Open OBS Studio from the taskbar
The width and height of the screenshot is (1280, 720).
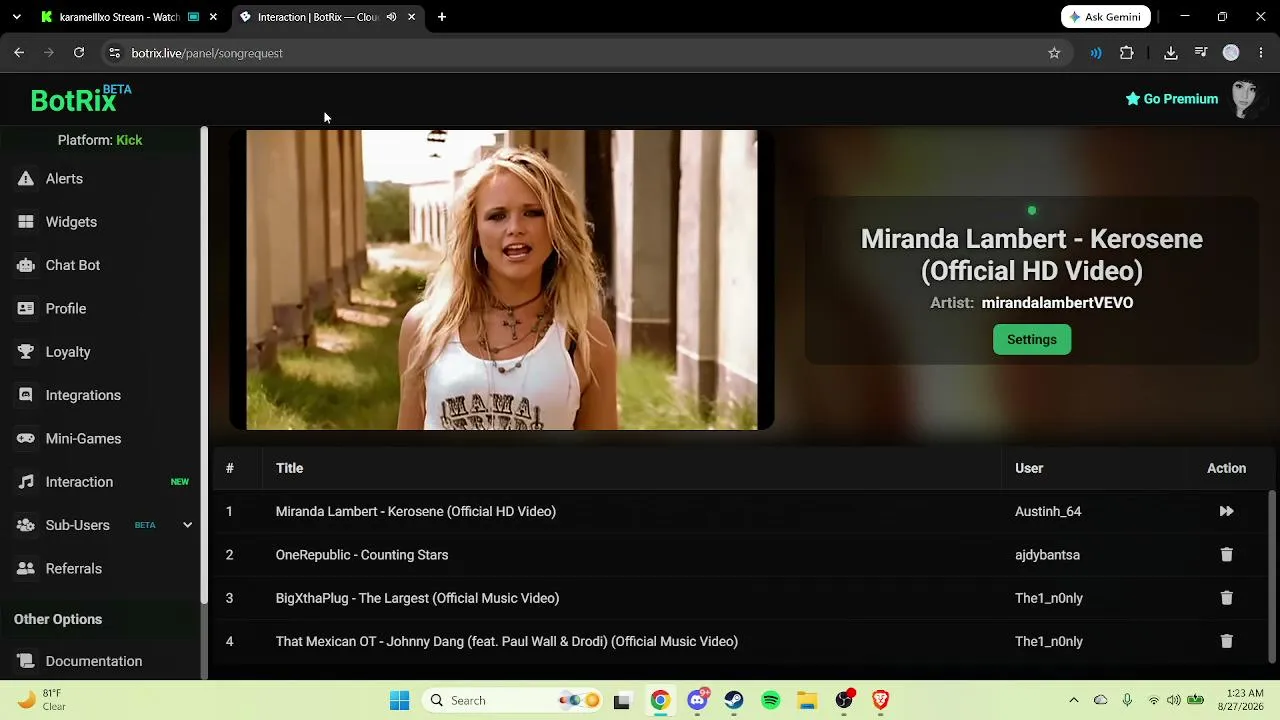[844, 700]
